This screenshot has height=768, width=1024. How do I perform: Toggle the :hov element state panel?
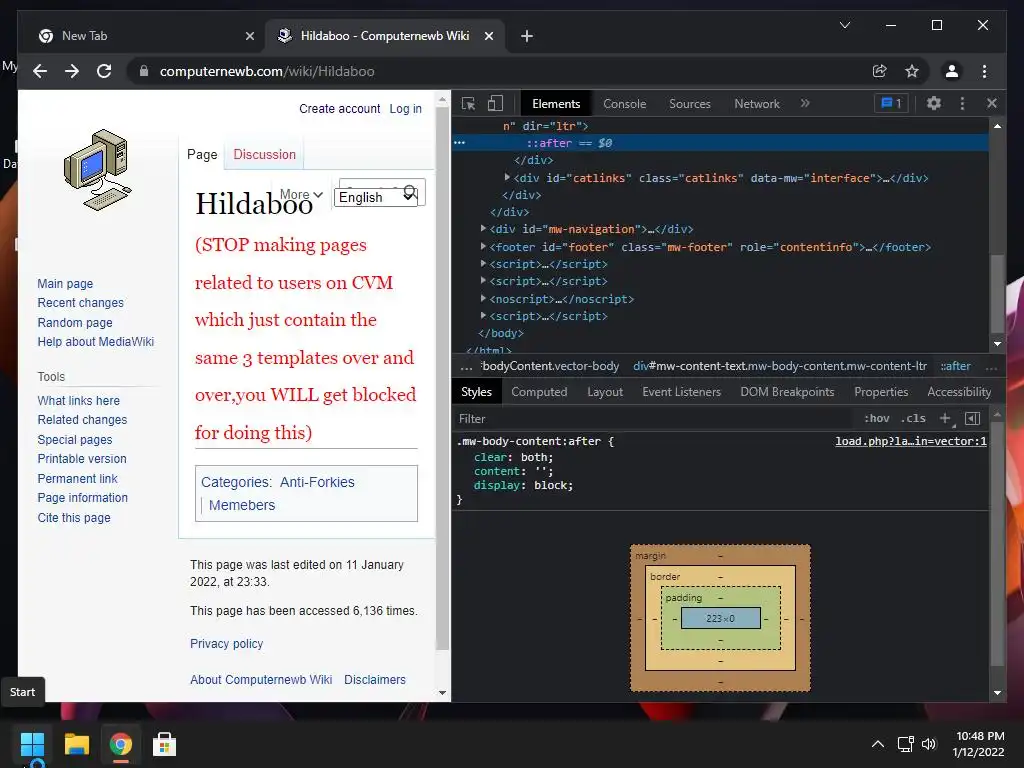[876, 419]
